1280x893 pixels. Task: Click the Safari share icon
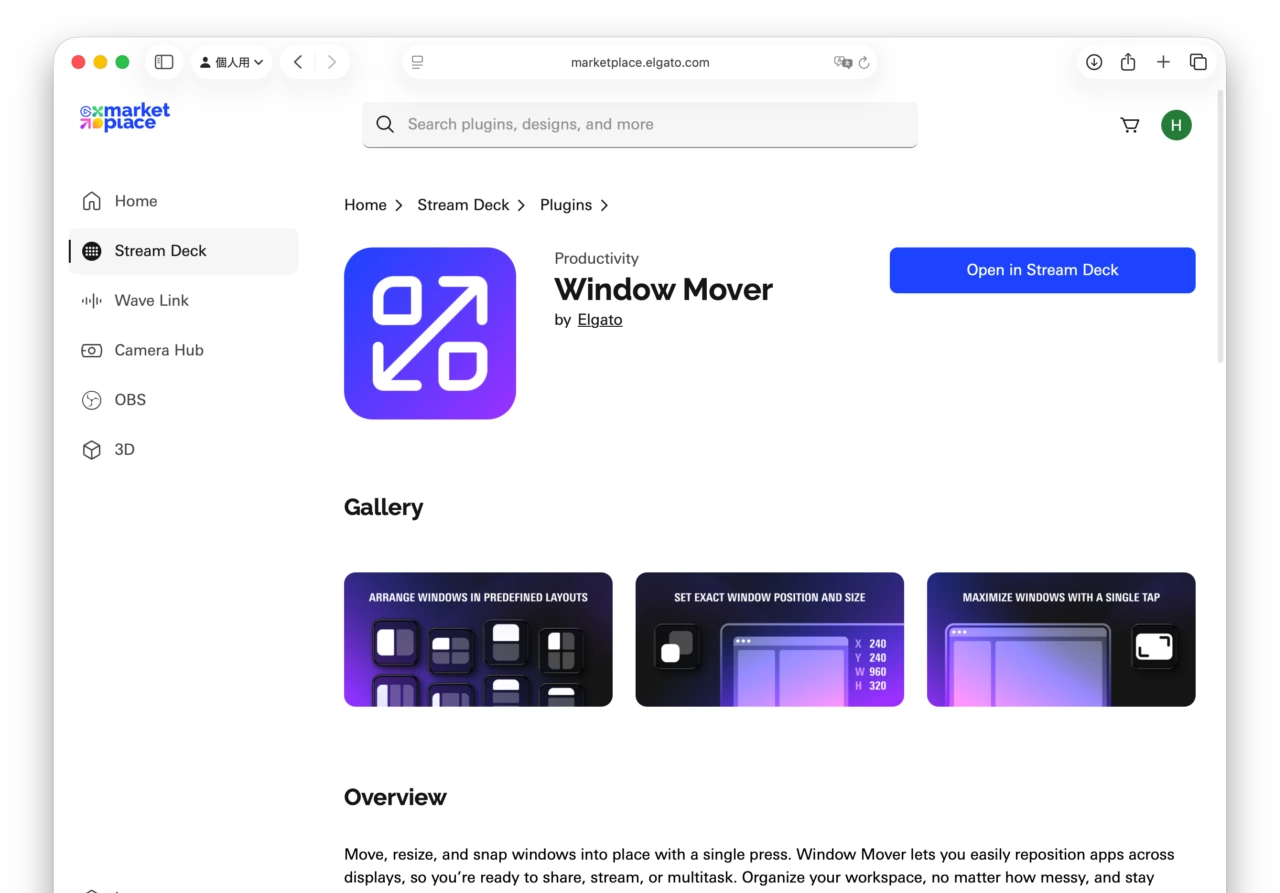pos(1128,62)
